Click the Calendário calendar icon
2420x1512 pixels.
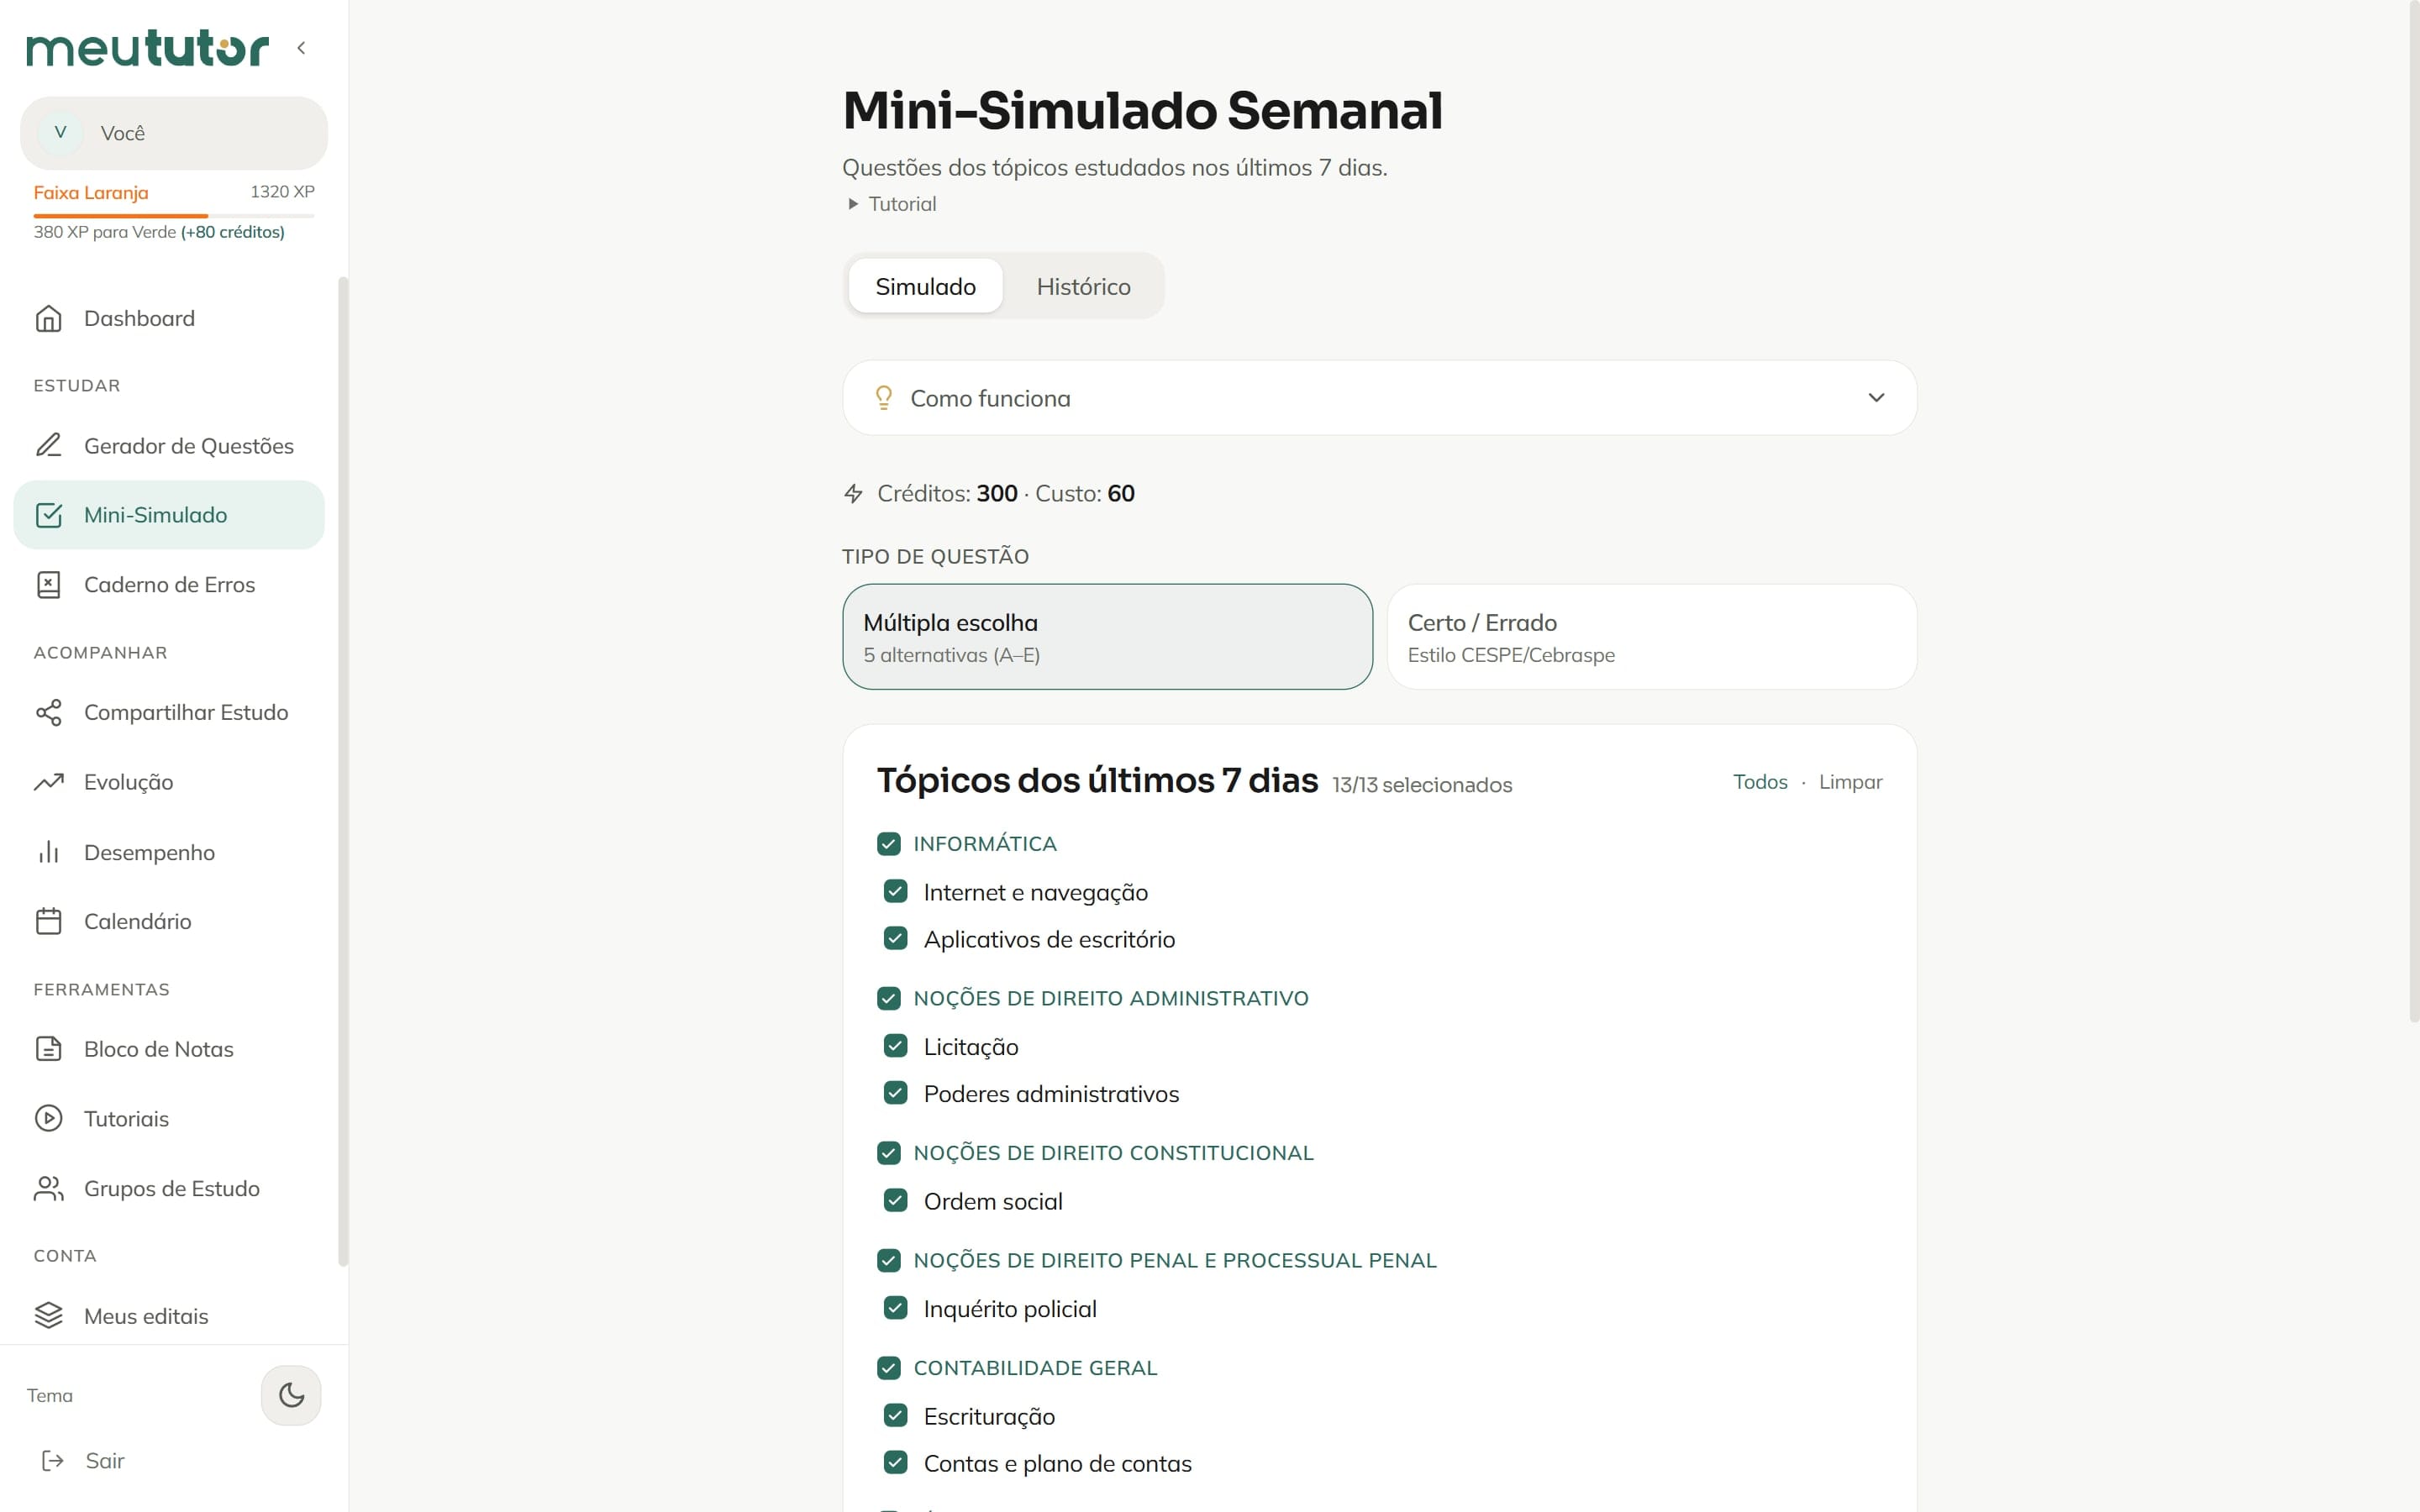[x=49, y=921]
